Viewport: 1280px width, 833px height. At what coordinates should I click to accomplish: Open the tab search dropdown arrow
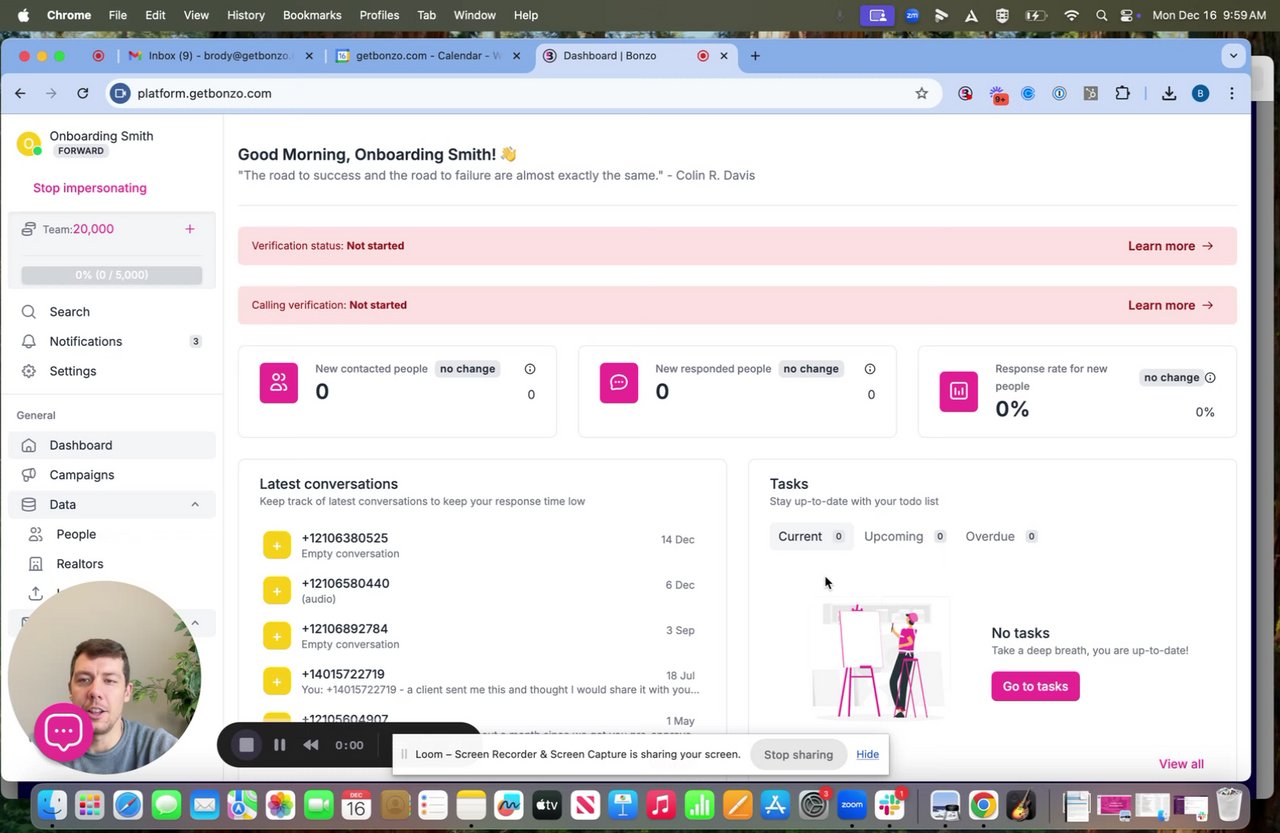tap(1233, 56)
